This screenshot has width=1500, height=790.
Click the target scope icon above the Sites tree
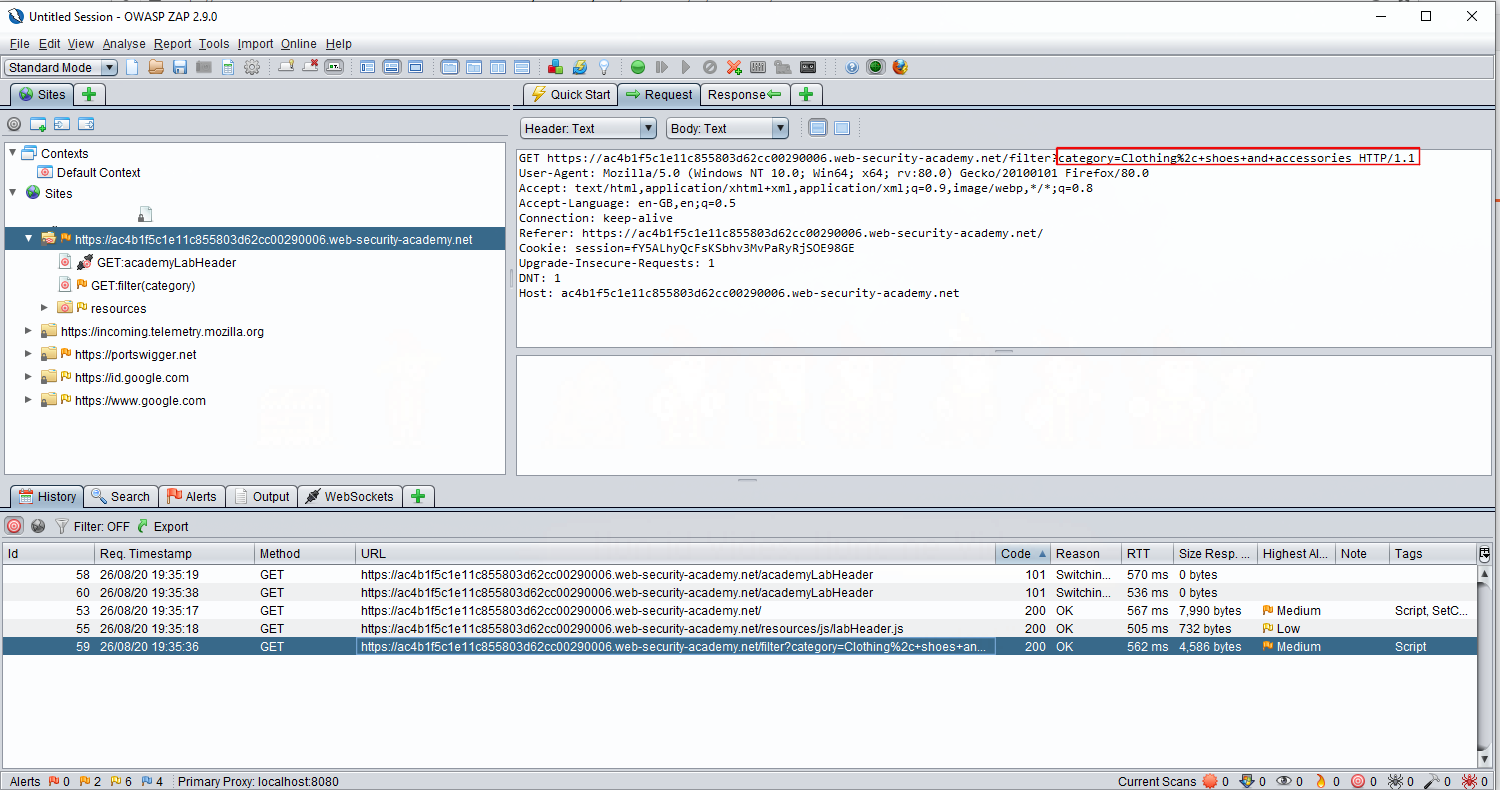(x=14, y=125)
